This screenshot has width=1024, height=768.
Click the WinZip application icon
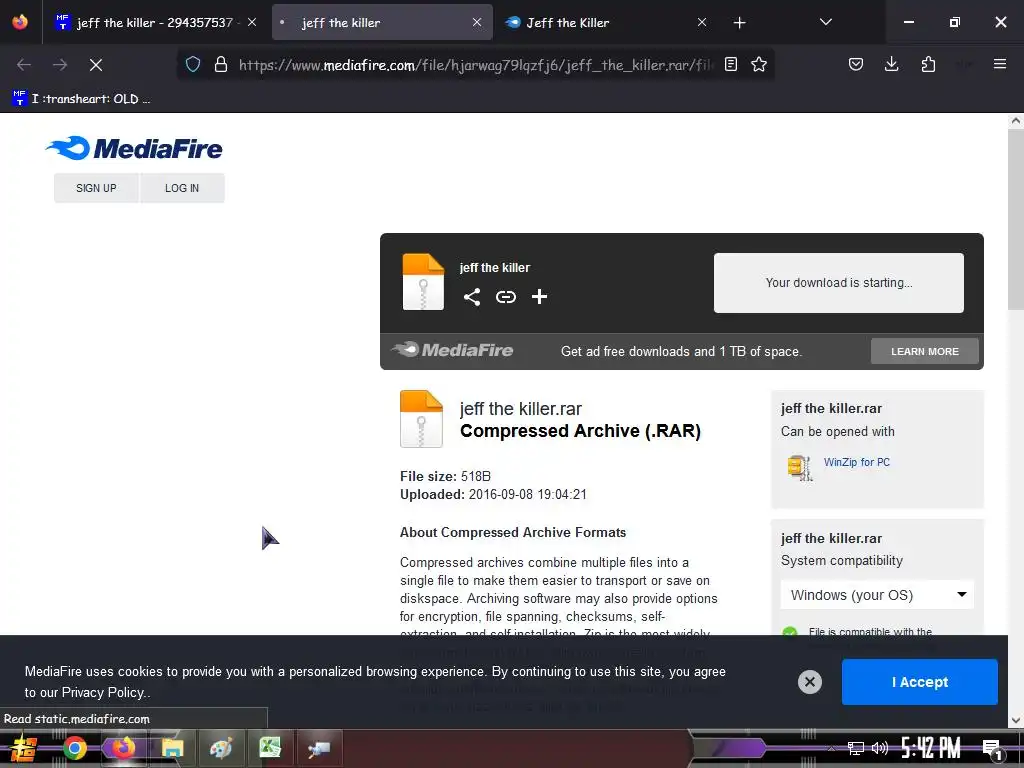pos(800,468)
